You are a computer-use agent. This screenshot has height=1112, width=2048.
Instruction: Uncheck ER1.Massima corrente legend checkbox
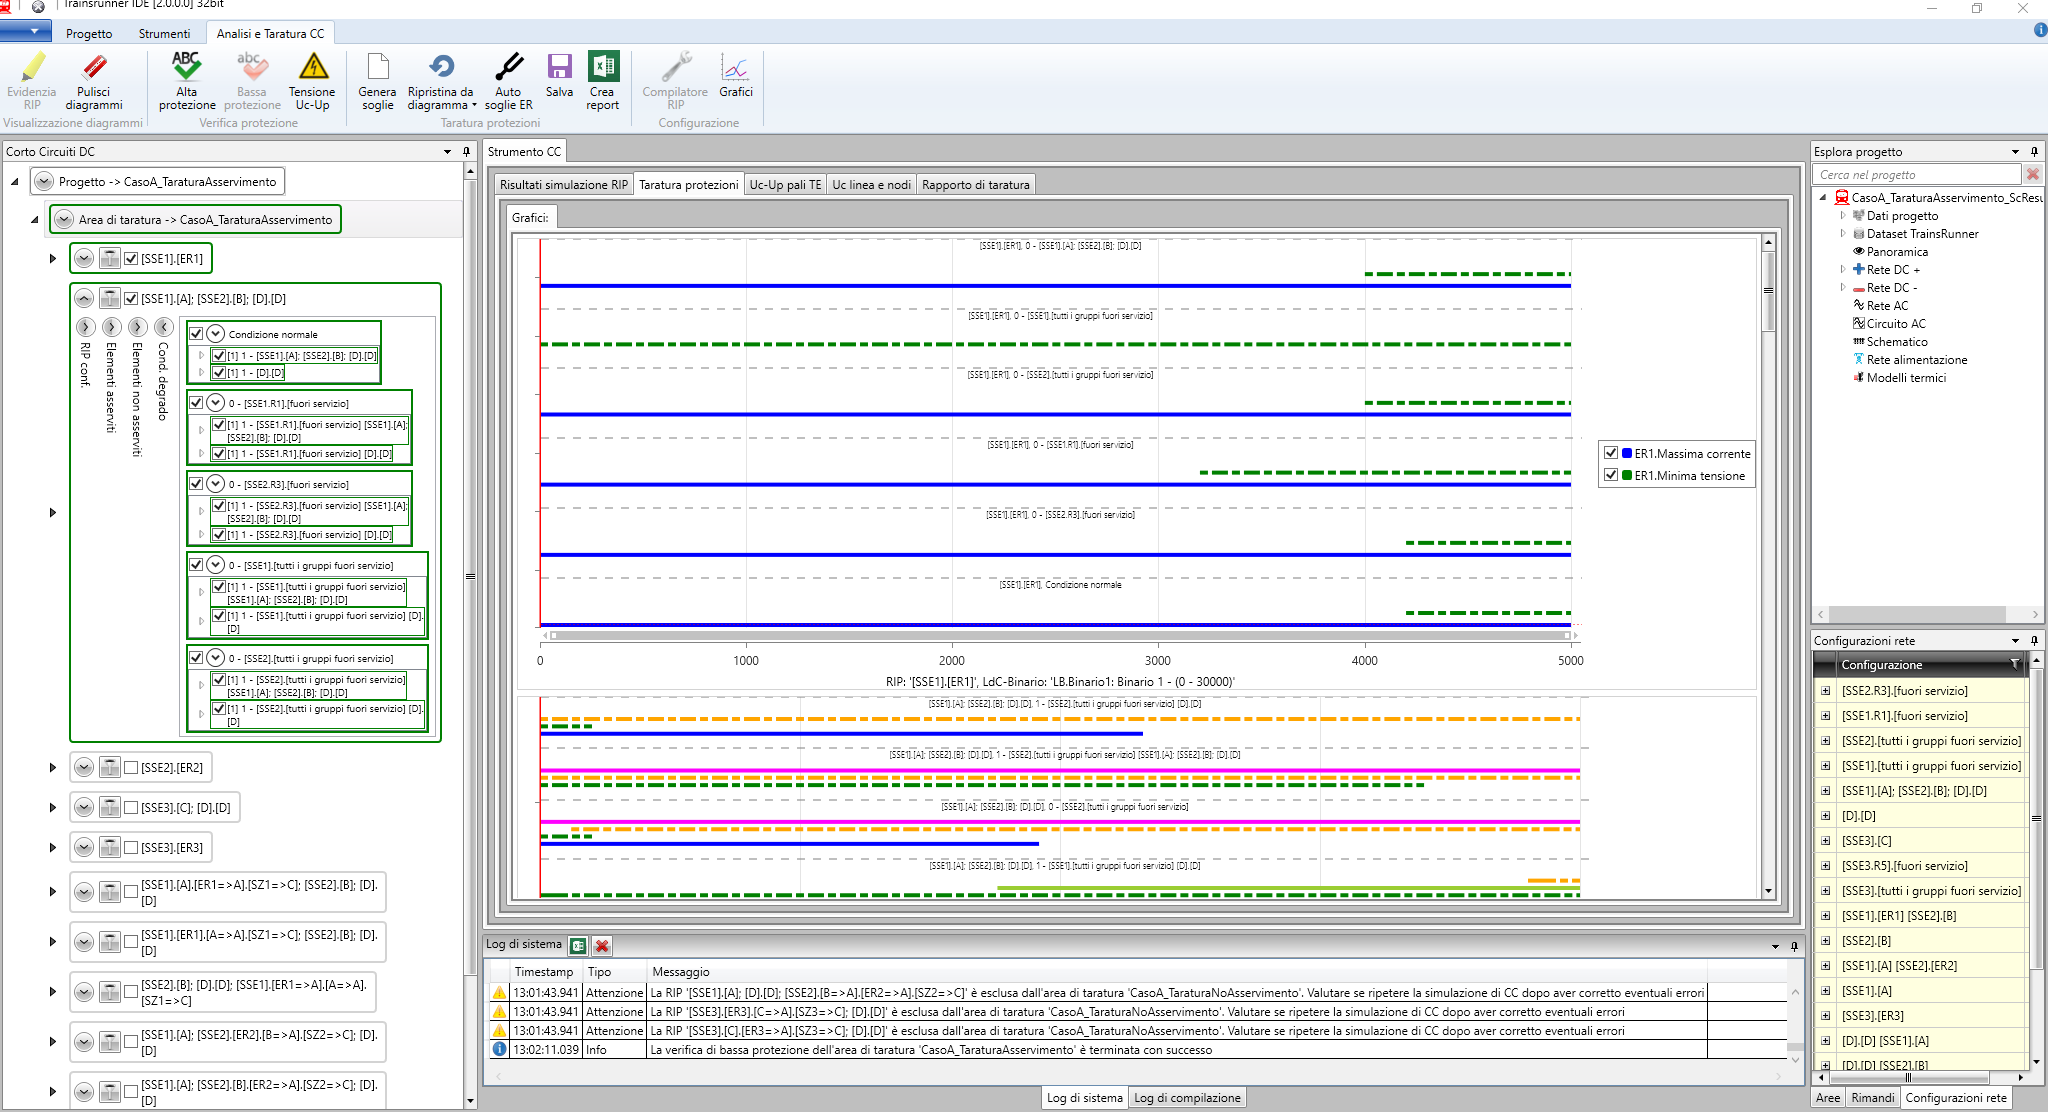(1611, 453)
